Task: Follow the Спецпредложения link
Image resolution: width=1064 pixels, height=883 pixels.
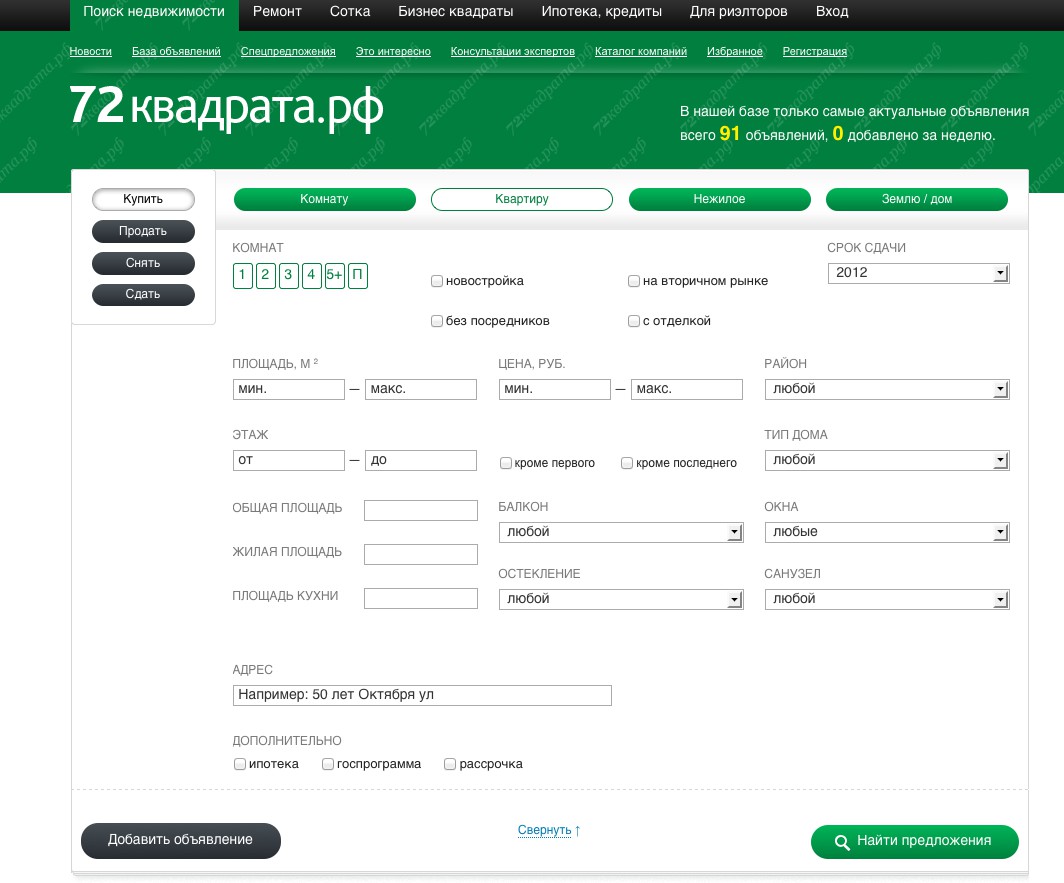Action: pyautogui.click(x=288, y=52)
